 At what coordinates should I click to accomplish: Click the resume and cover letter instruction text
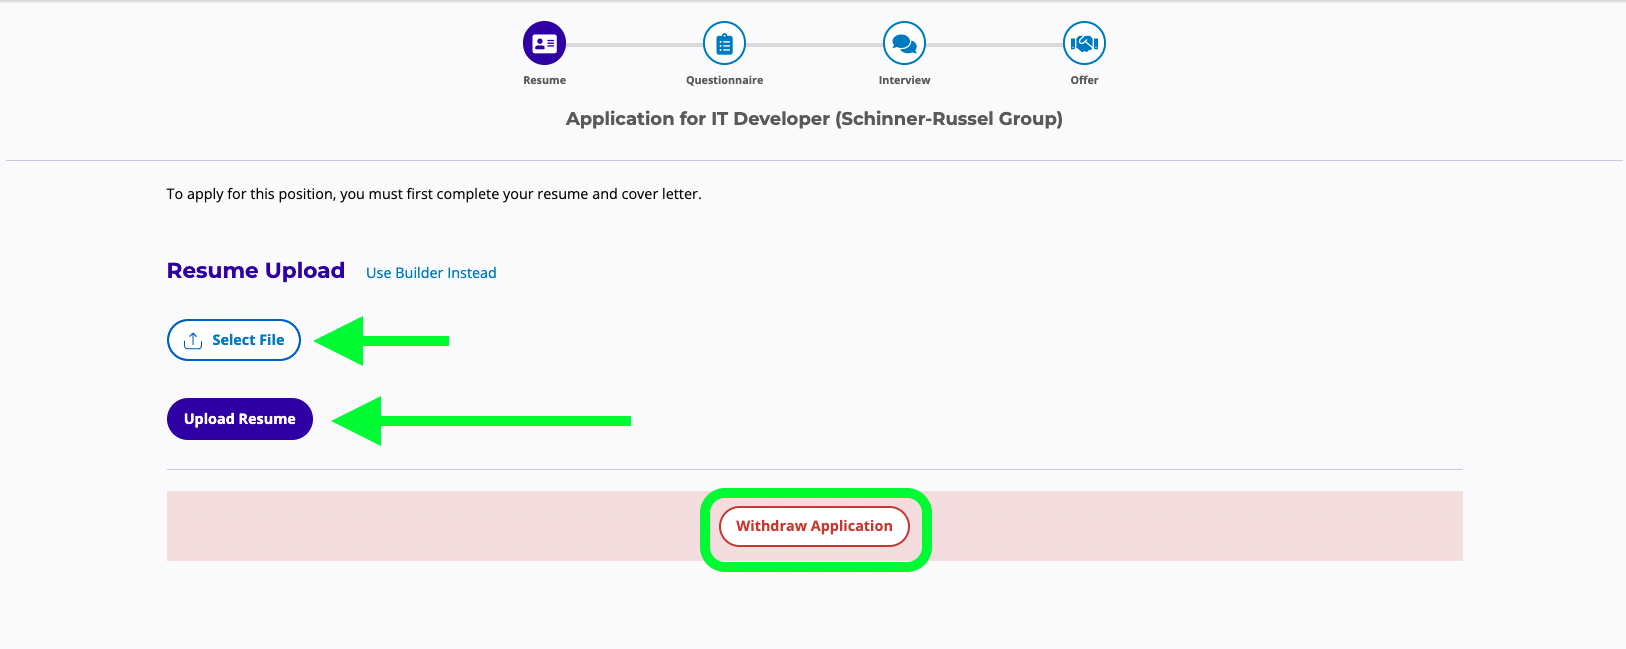(x=434, y=194)
